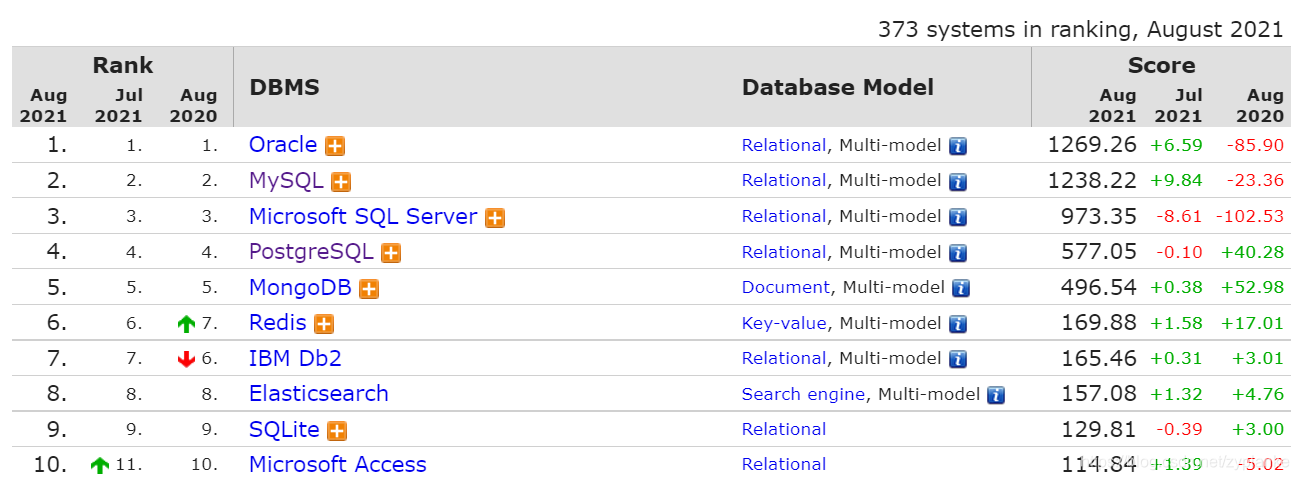Select IBM Db2 score 165.46
This screenshot has height=480, width=1299.
[x=1099, y=358]
